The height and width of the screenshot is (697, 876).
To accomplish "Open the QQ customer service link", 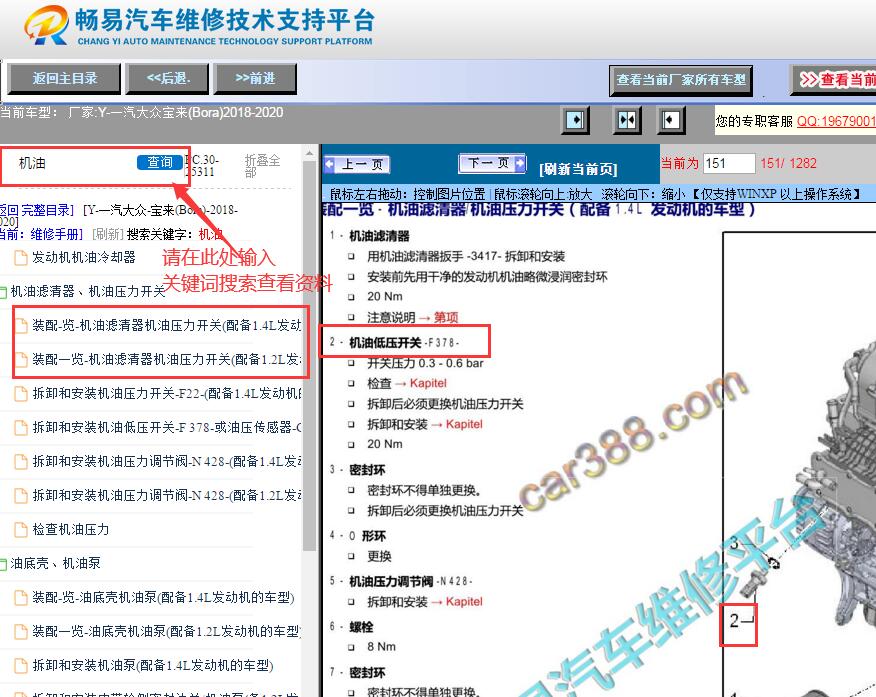I will pos(836,121).
